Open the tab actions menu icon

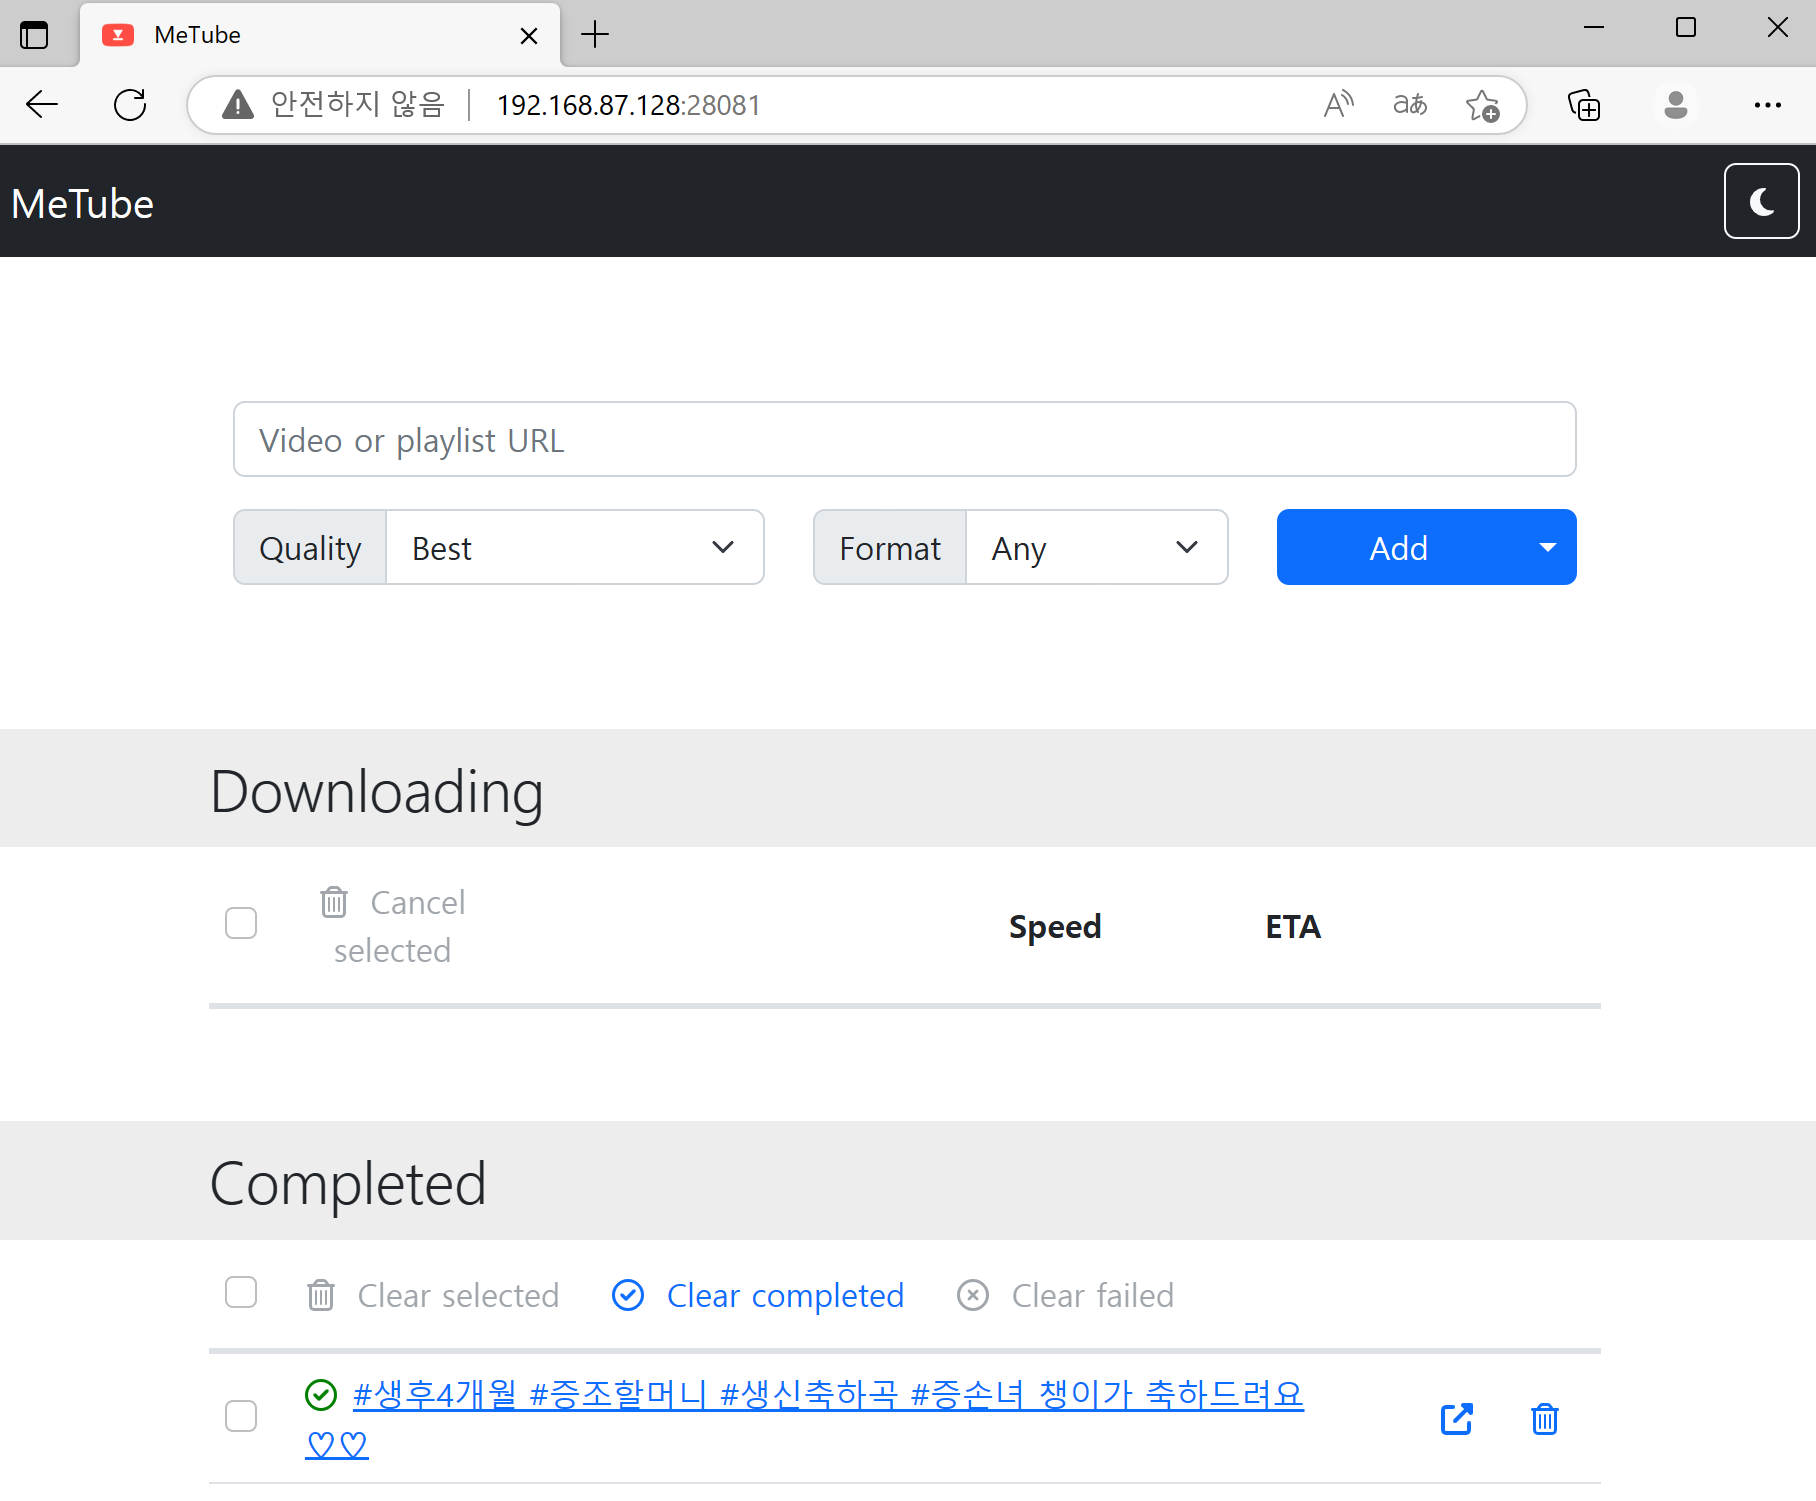tap(34, 35)
